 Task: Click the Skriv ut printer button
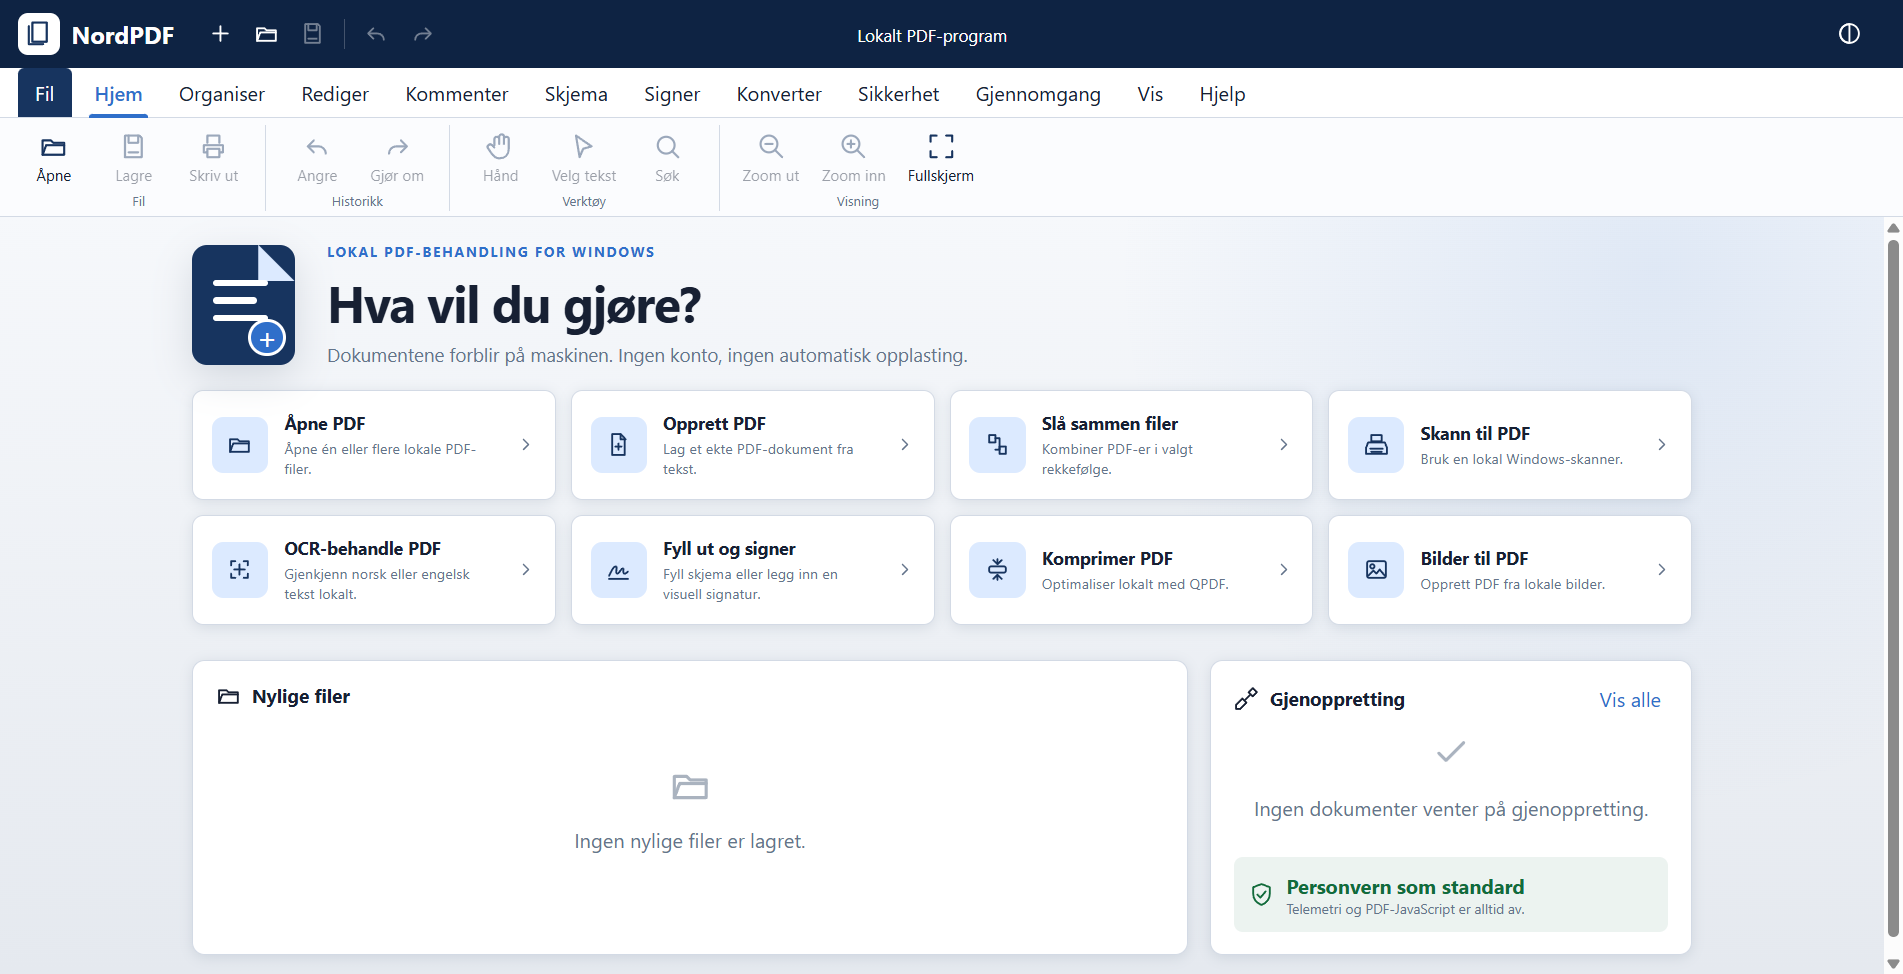click(213, 159)
